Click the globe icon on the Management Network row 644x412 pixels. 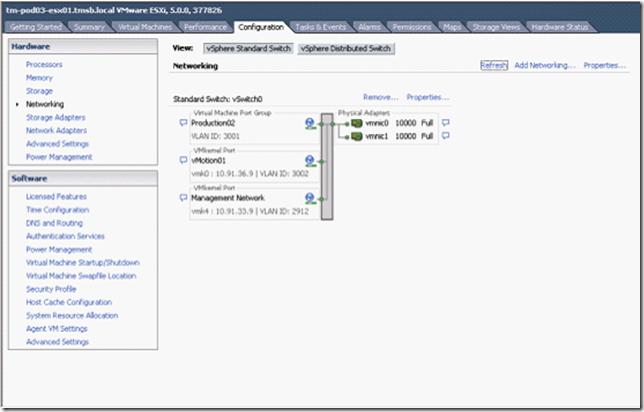tap(310, 198)
